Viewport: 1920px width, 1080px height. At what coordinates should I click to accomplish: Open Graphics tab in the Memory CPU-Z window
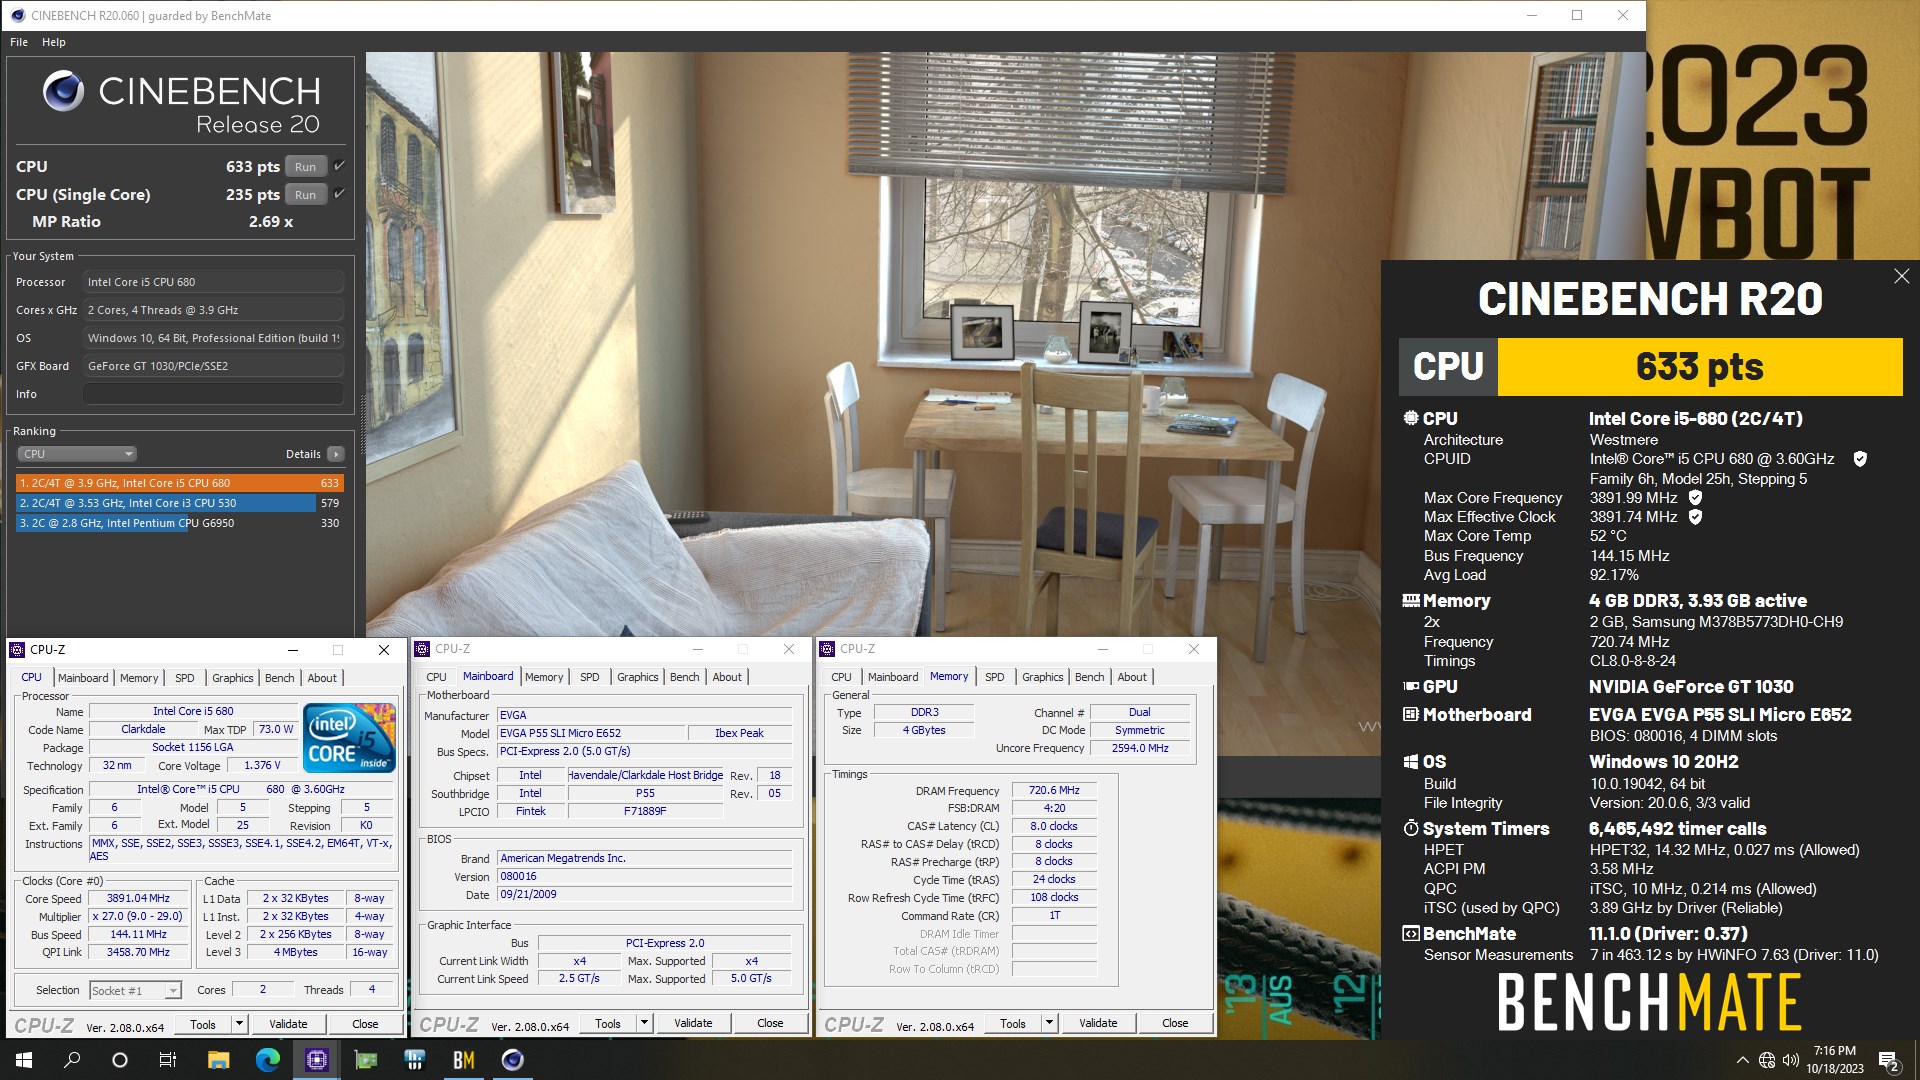point(1042,677)
